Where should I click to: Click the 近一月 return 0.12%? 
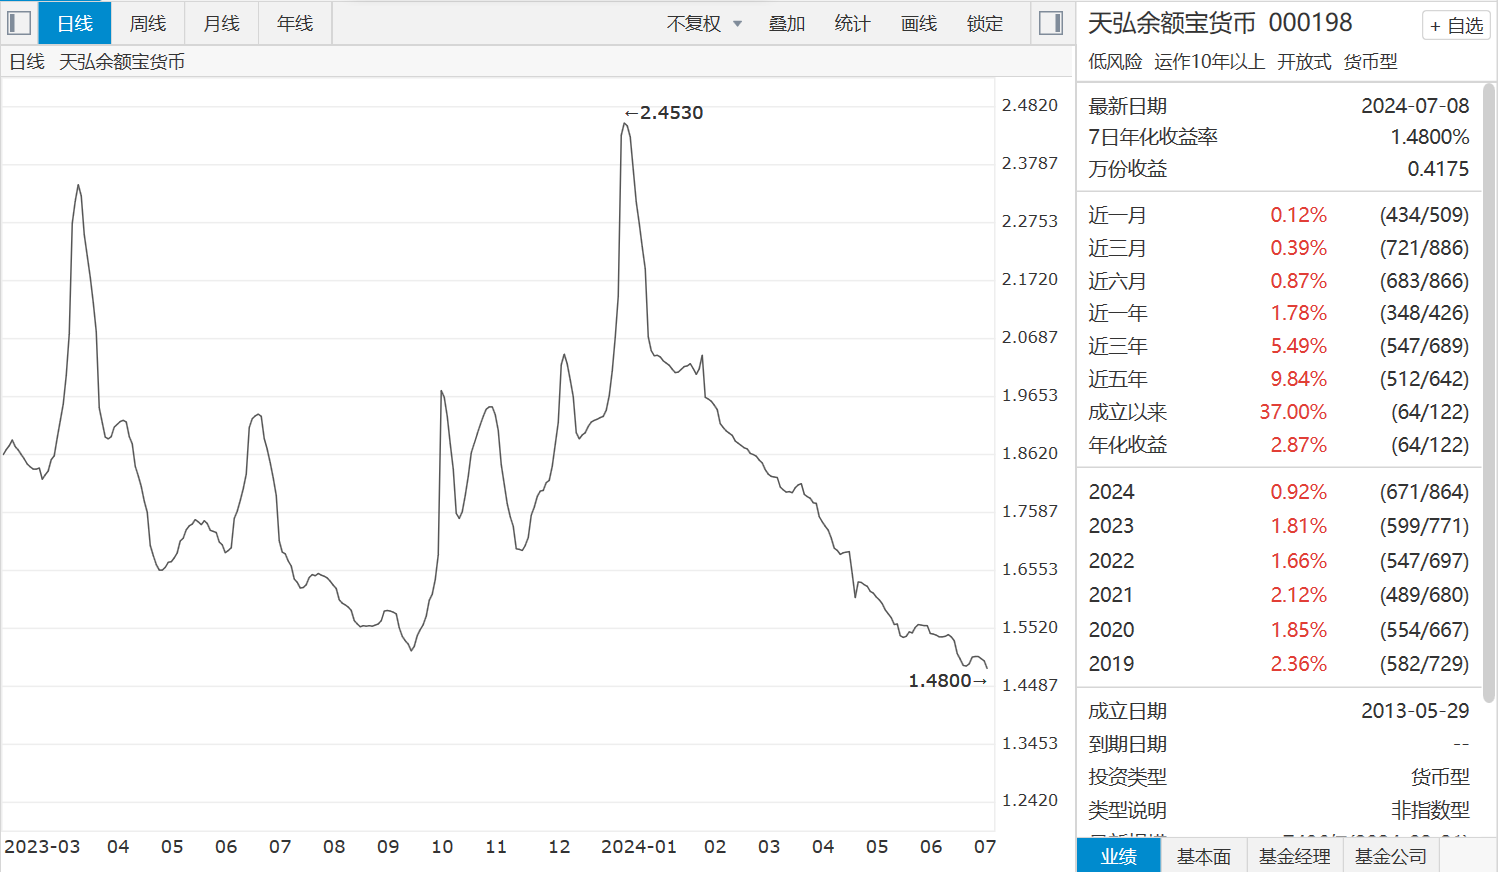pos(1298,215)
